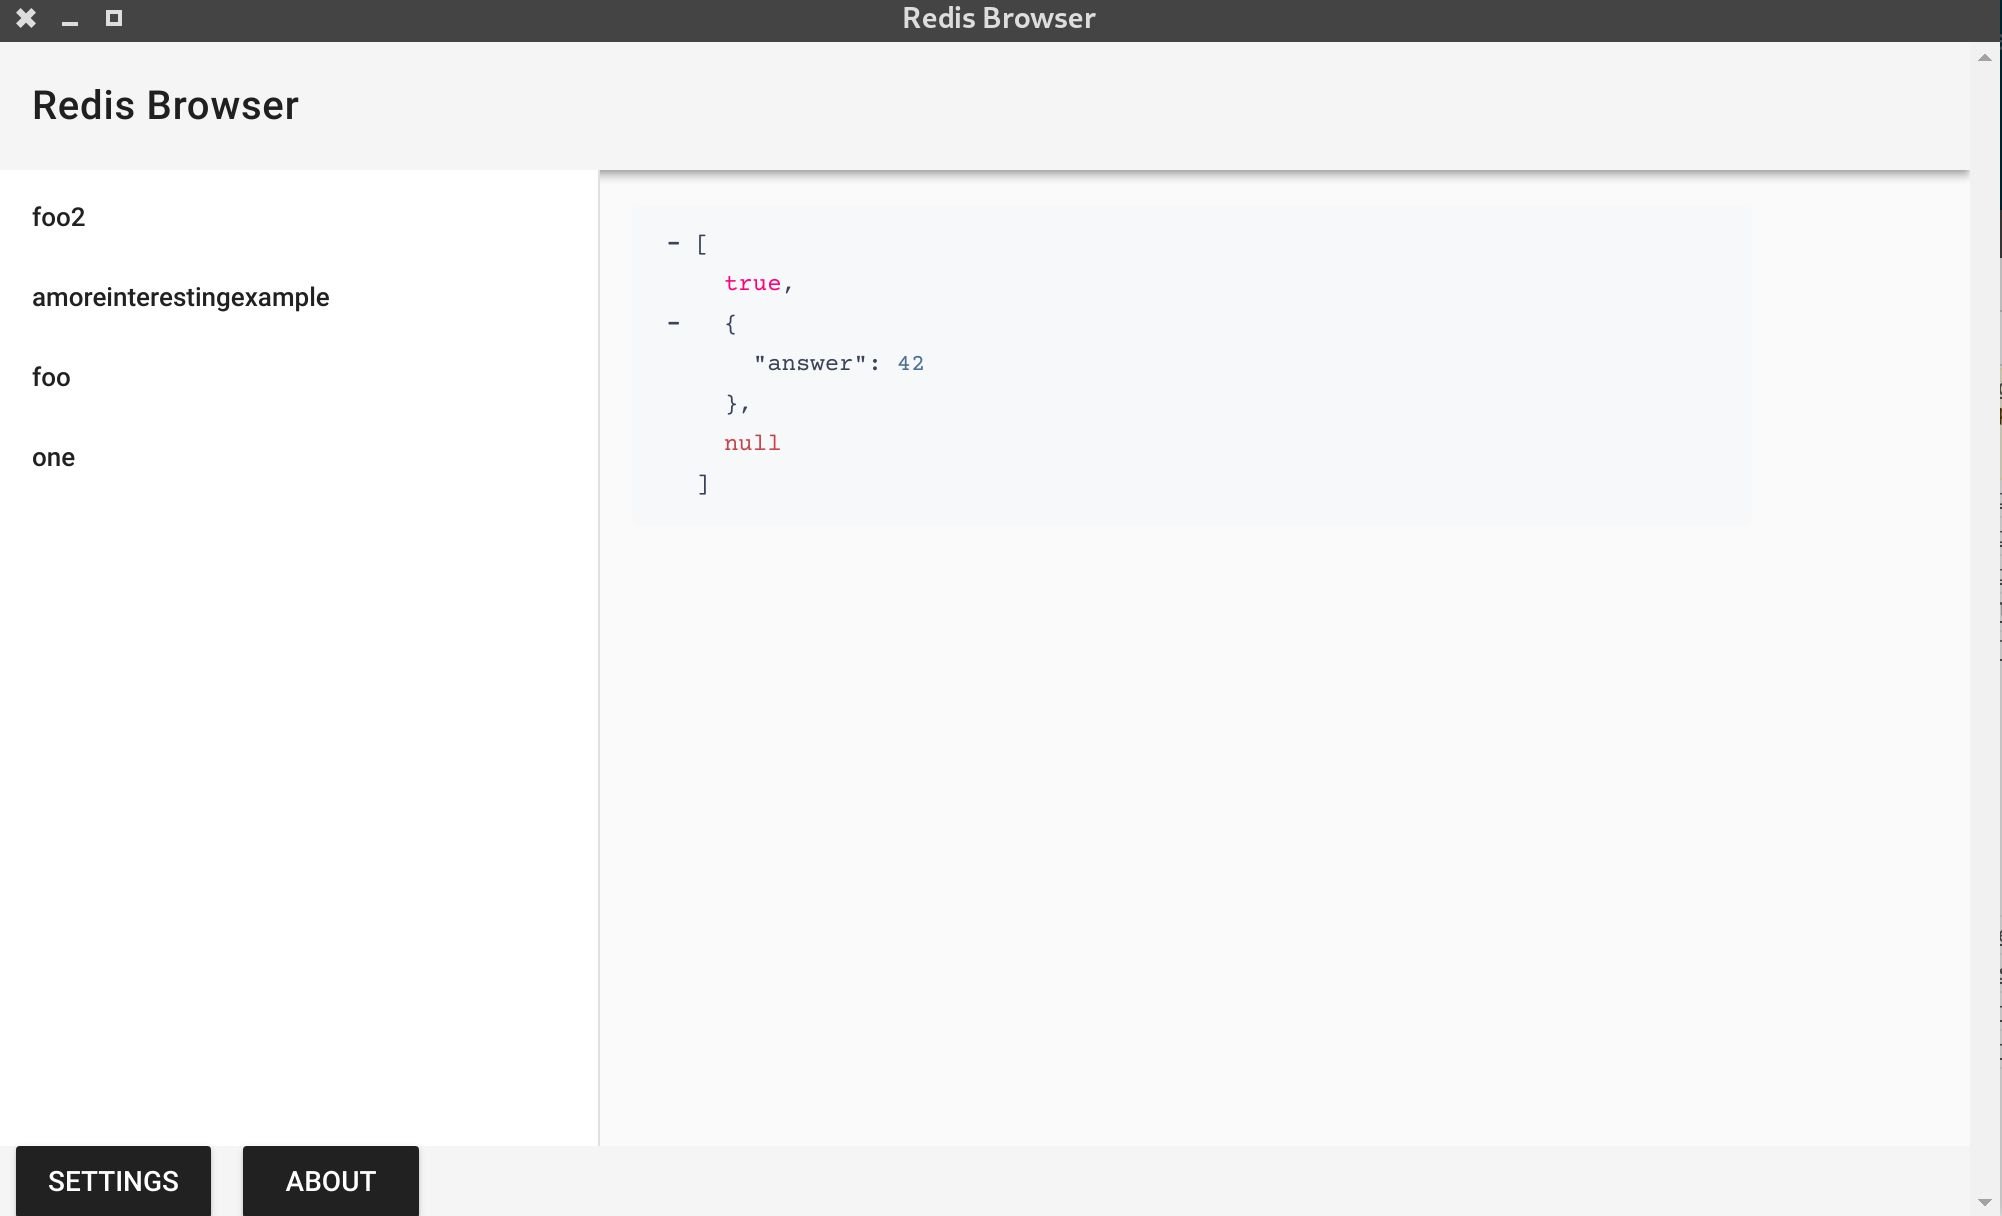
Task: Select the 'foo2' key in sidebar
Action: (x=59, y=216)
